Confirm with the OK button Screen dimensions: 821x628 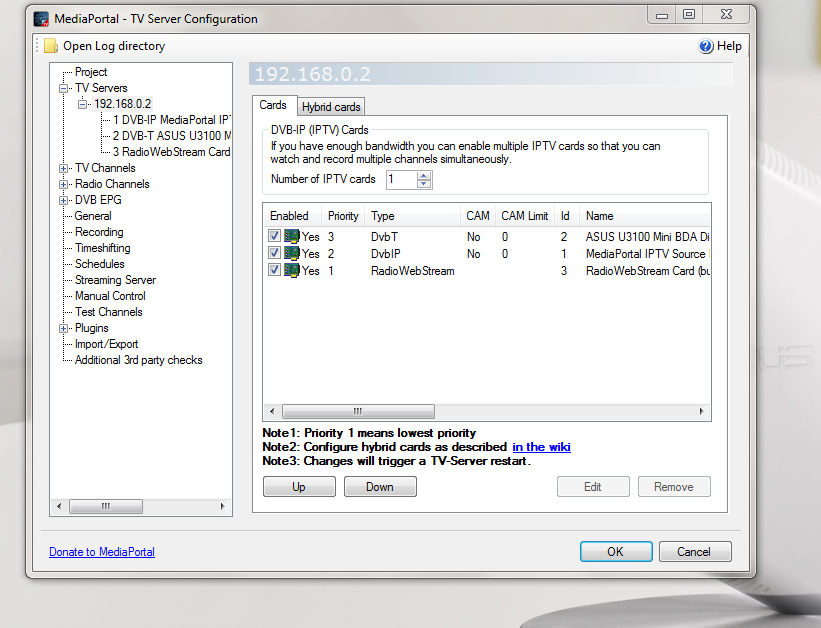616,552
